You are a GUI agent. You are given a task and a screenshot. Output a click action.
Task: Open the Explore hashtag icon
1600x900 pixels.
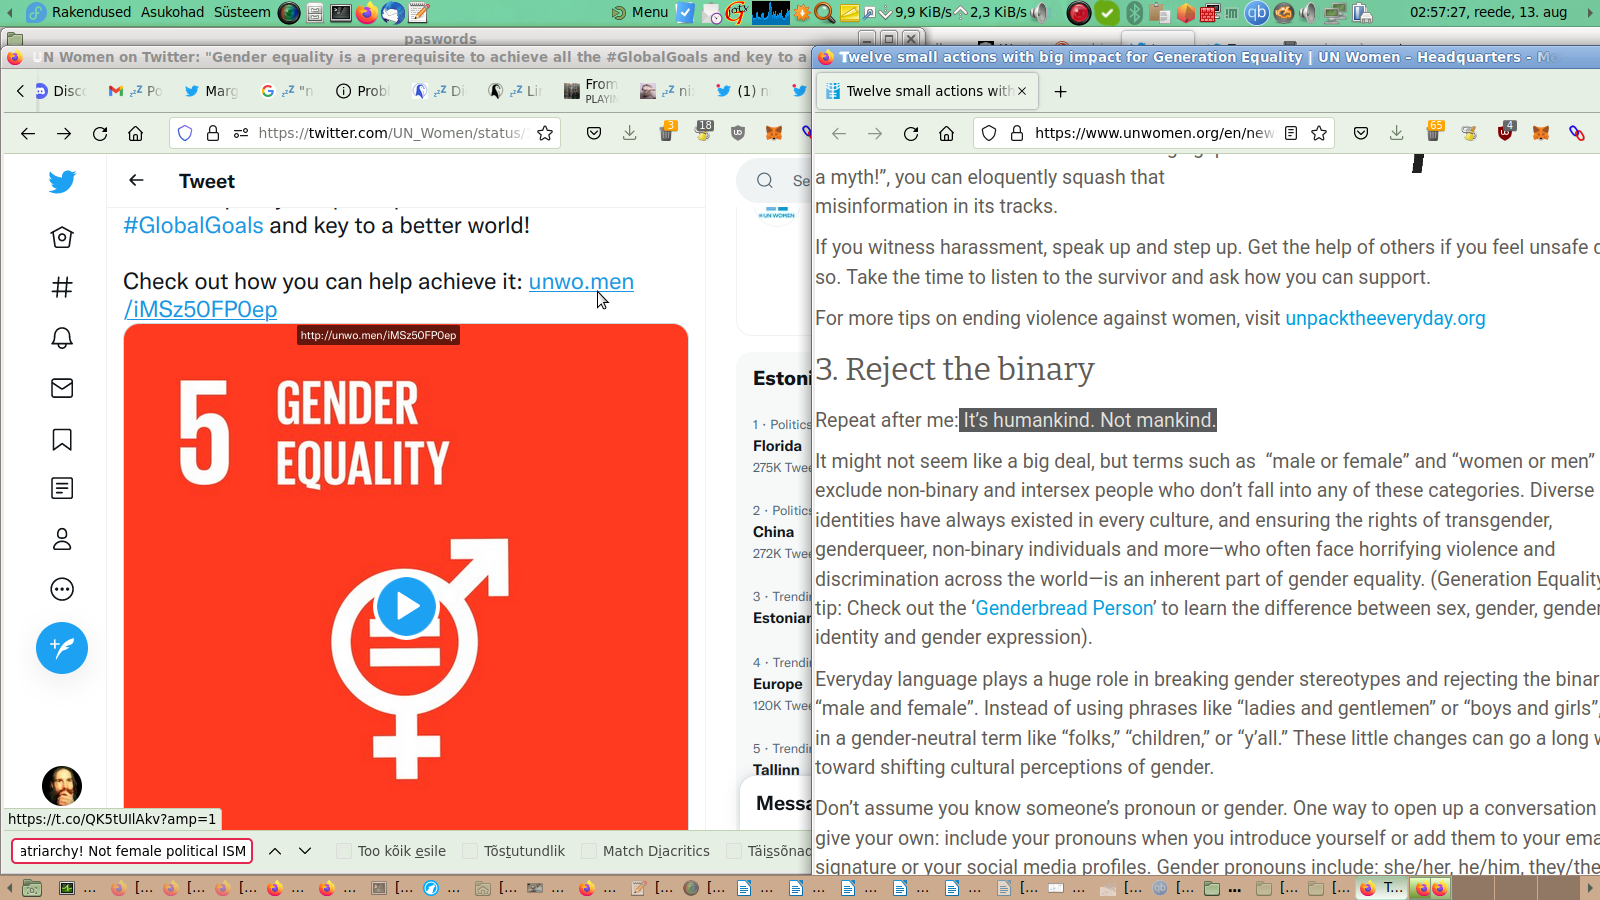coord(62,288)
